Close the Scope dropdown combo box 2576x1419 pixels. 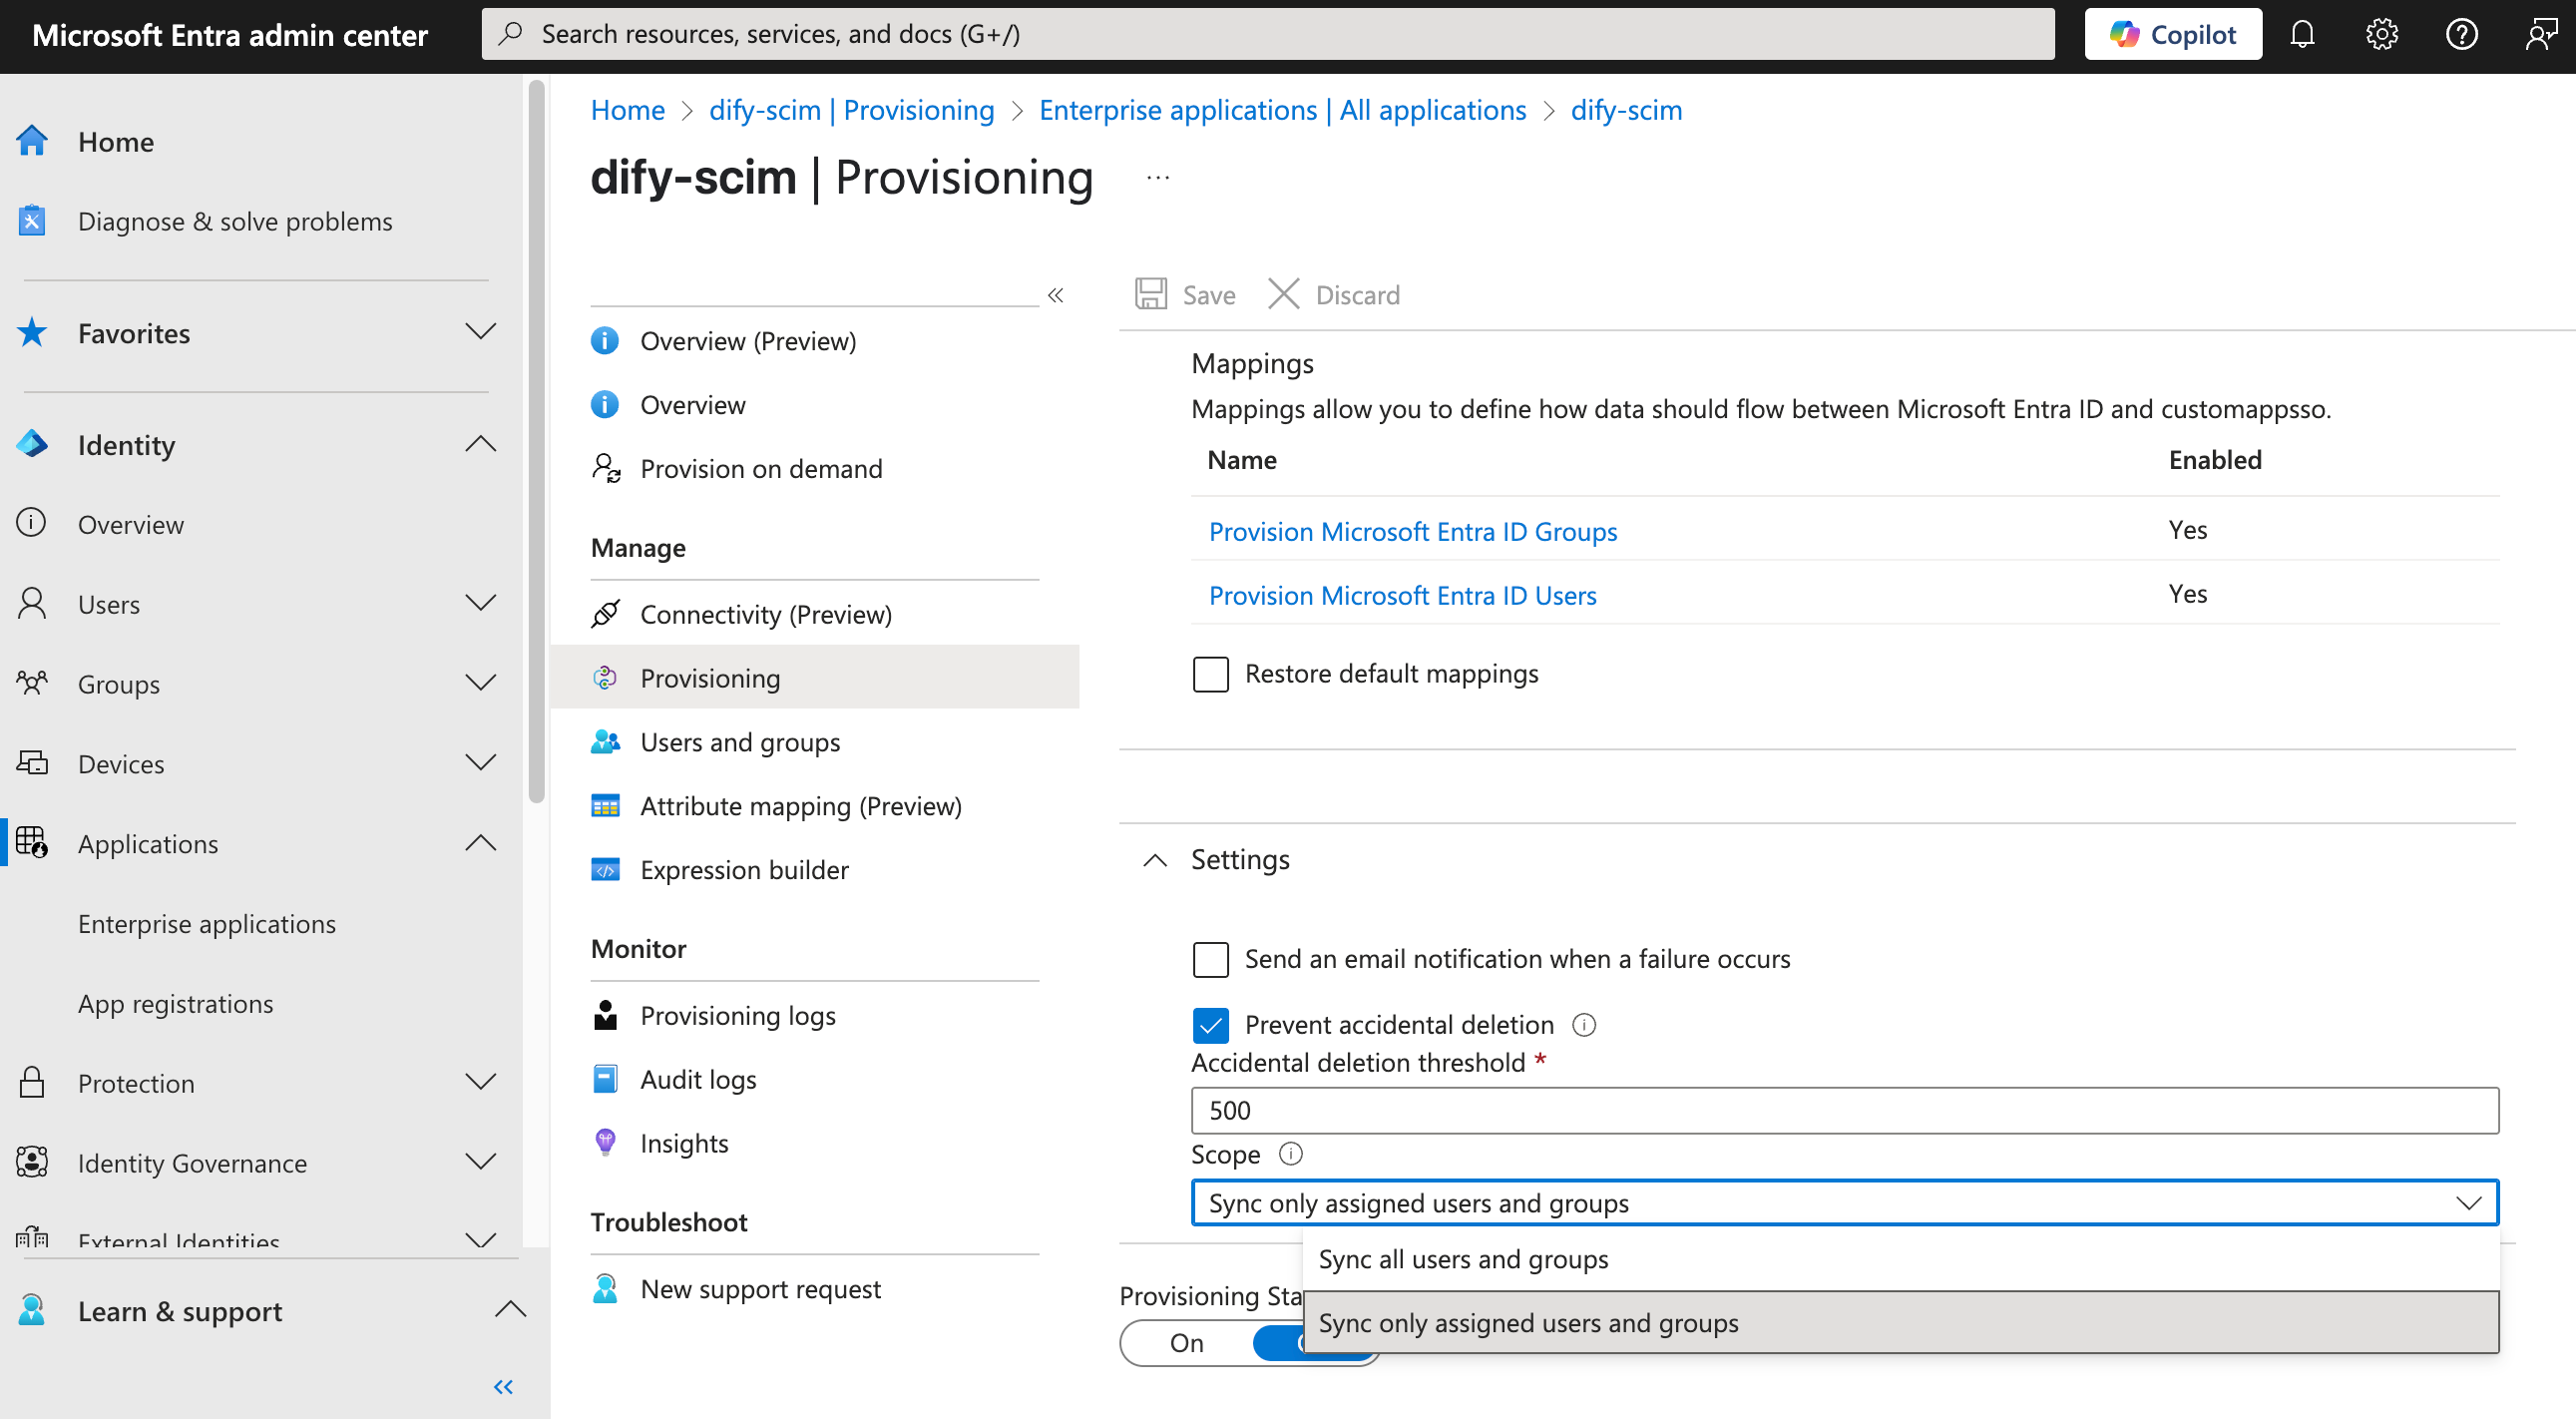[1844, 1203]
